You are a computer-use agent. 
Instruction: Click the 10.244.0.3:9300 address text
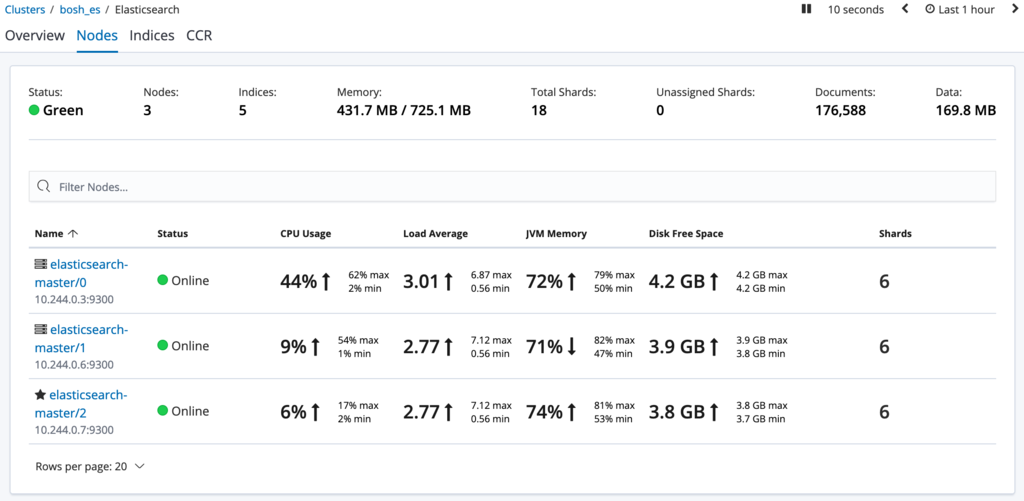click(x=74, y=299)
